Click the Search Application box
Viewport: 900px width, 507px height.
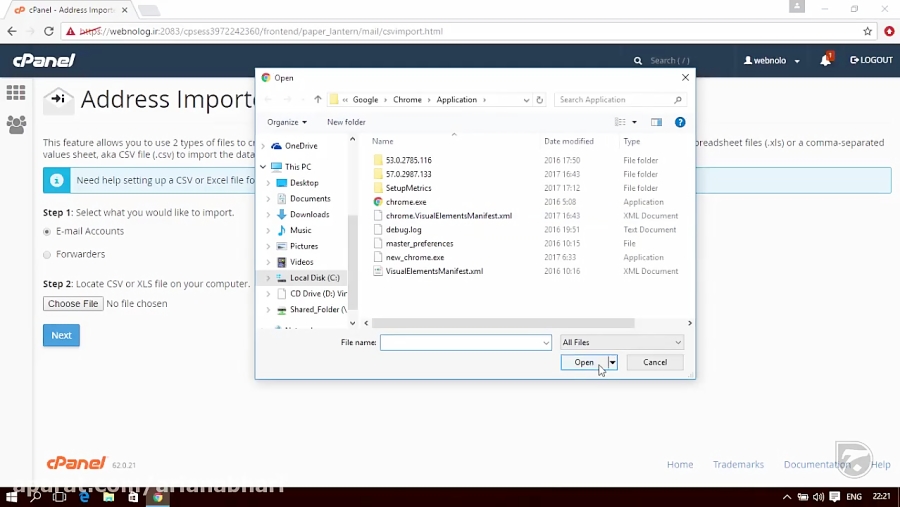(x=620, y=100)
